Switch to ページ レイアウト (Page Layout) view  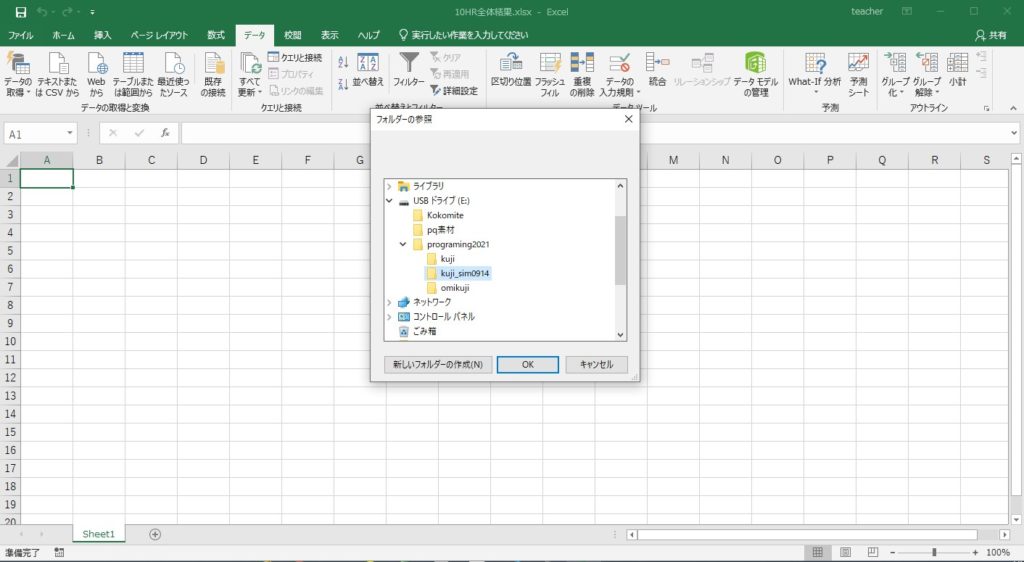pos(845,552)
